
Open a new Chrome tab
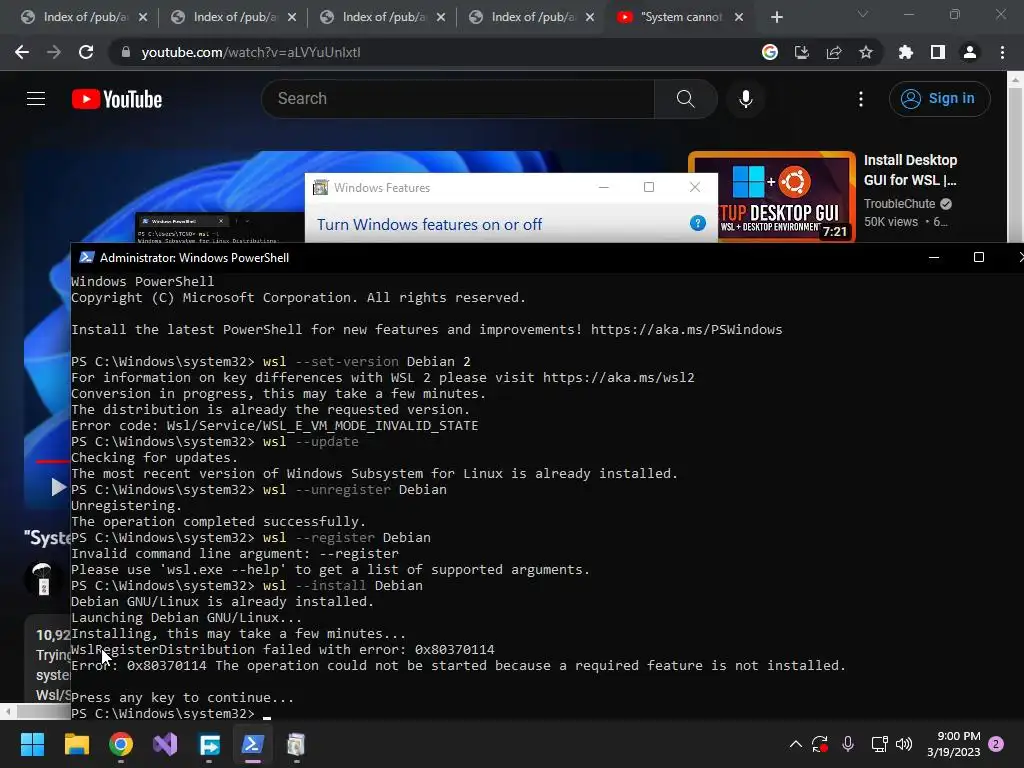point(776,17)
